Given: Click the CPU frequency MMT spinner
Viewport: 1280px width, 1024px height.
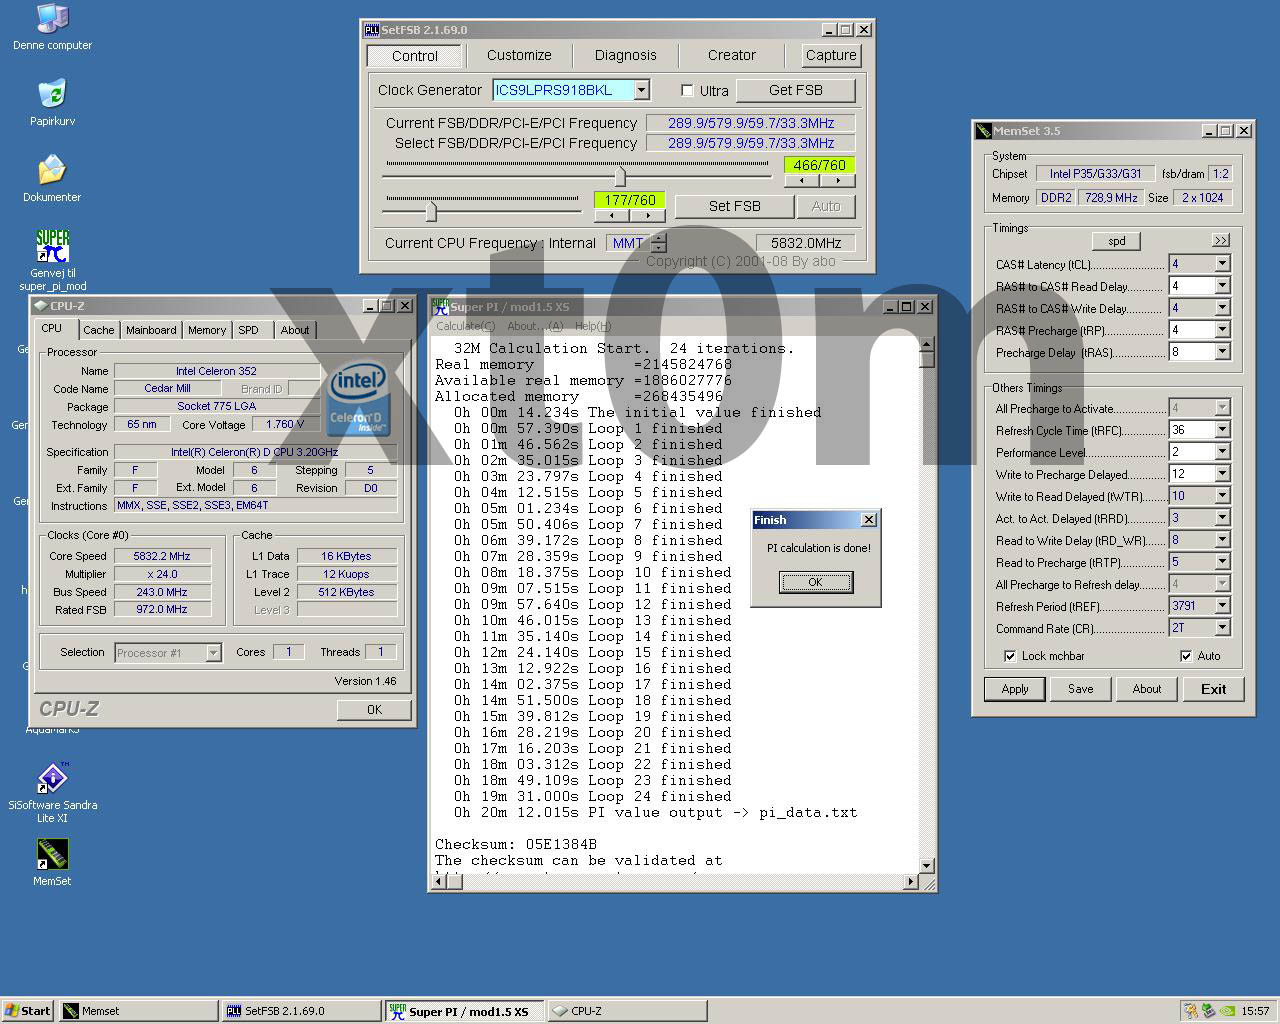Looking at the screenshot, I should pyautogui.click(x=658, y=243).
